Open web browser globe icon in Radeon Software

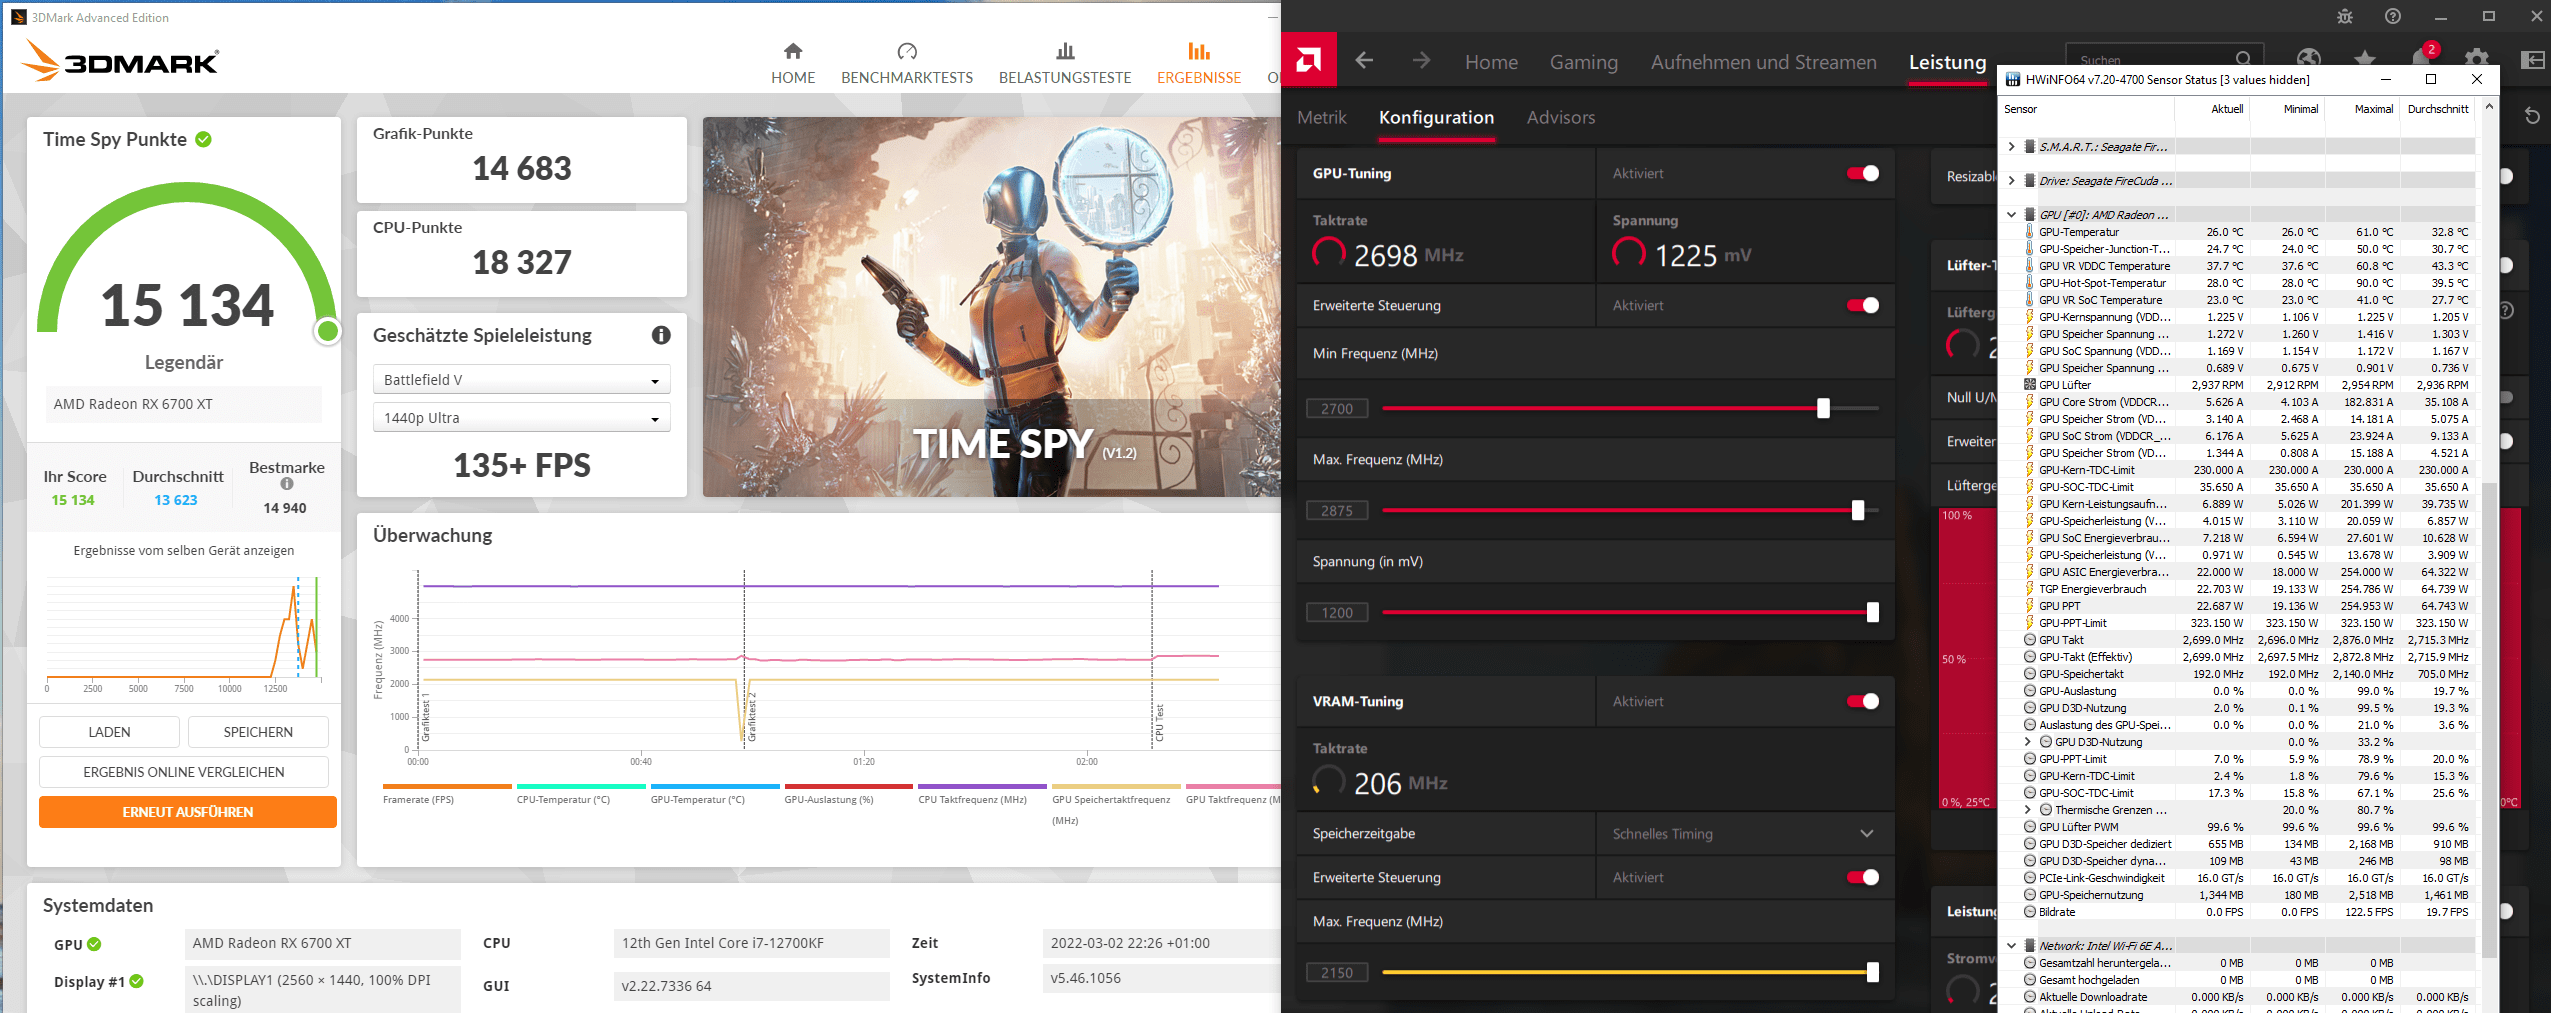(x=2309, y=58)
